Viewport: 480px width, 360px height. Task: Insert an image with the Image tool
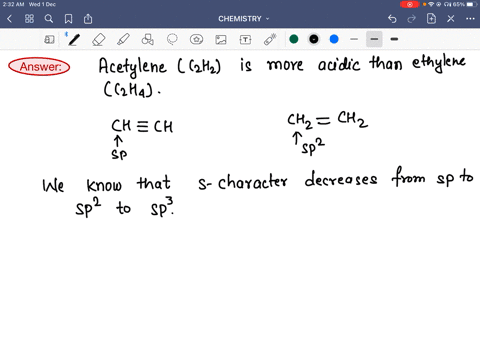coord(221,40)
